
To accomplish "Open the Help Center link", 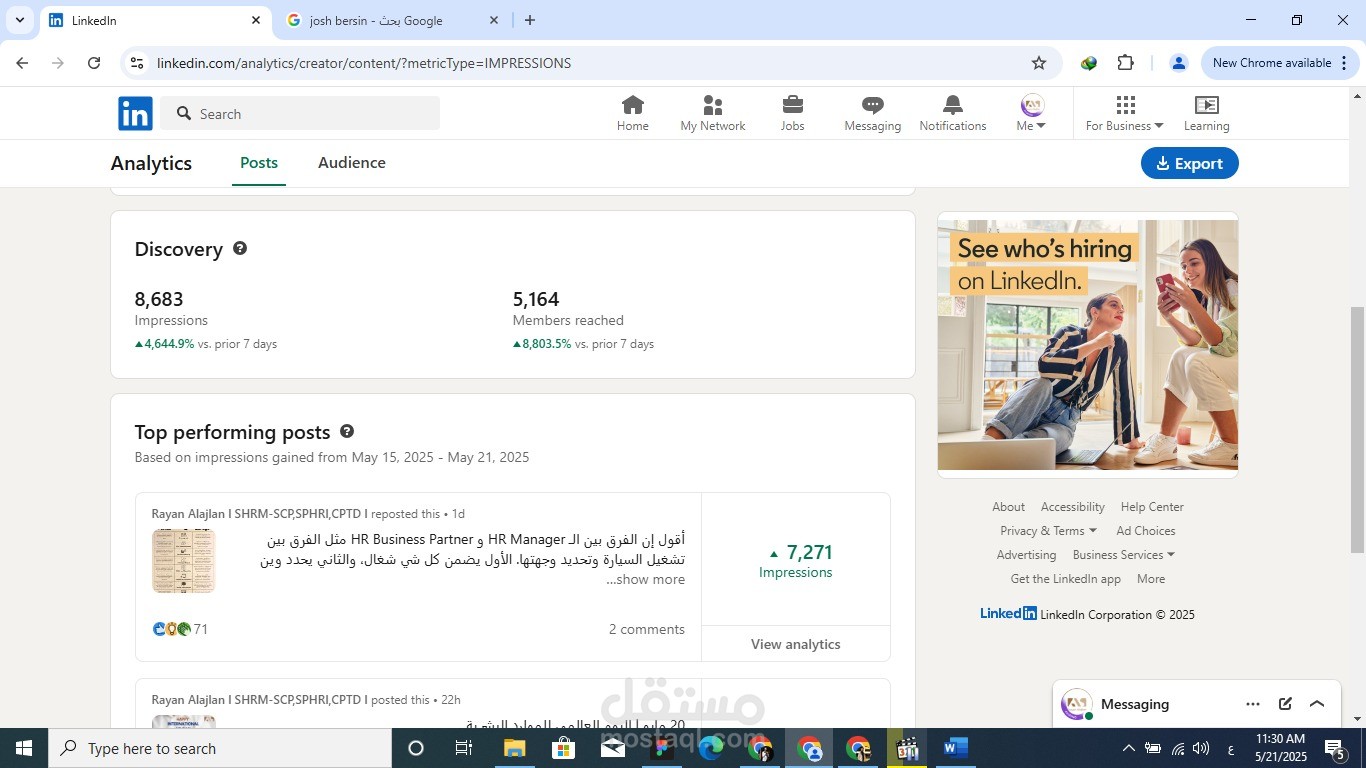I will tap(1152, 507).
